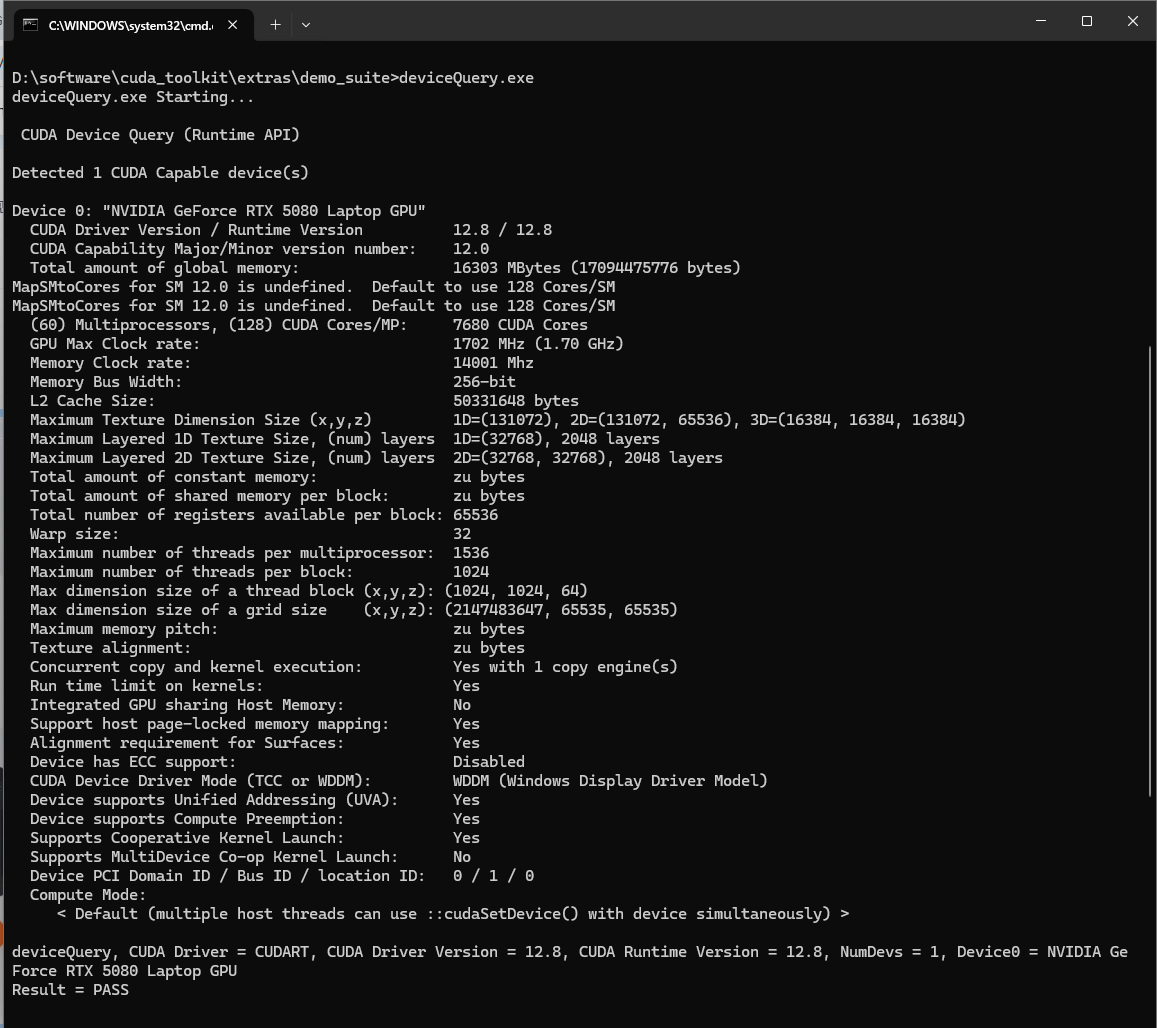Click 'Device supports Unified Addressing (UVA):' label
This screenshot has width=1157, height=1028.
click(x=214, y=801)
